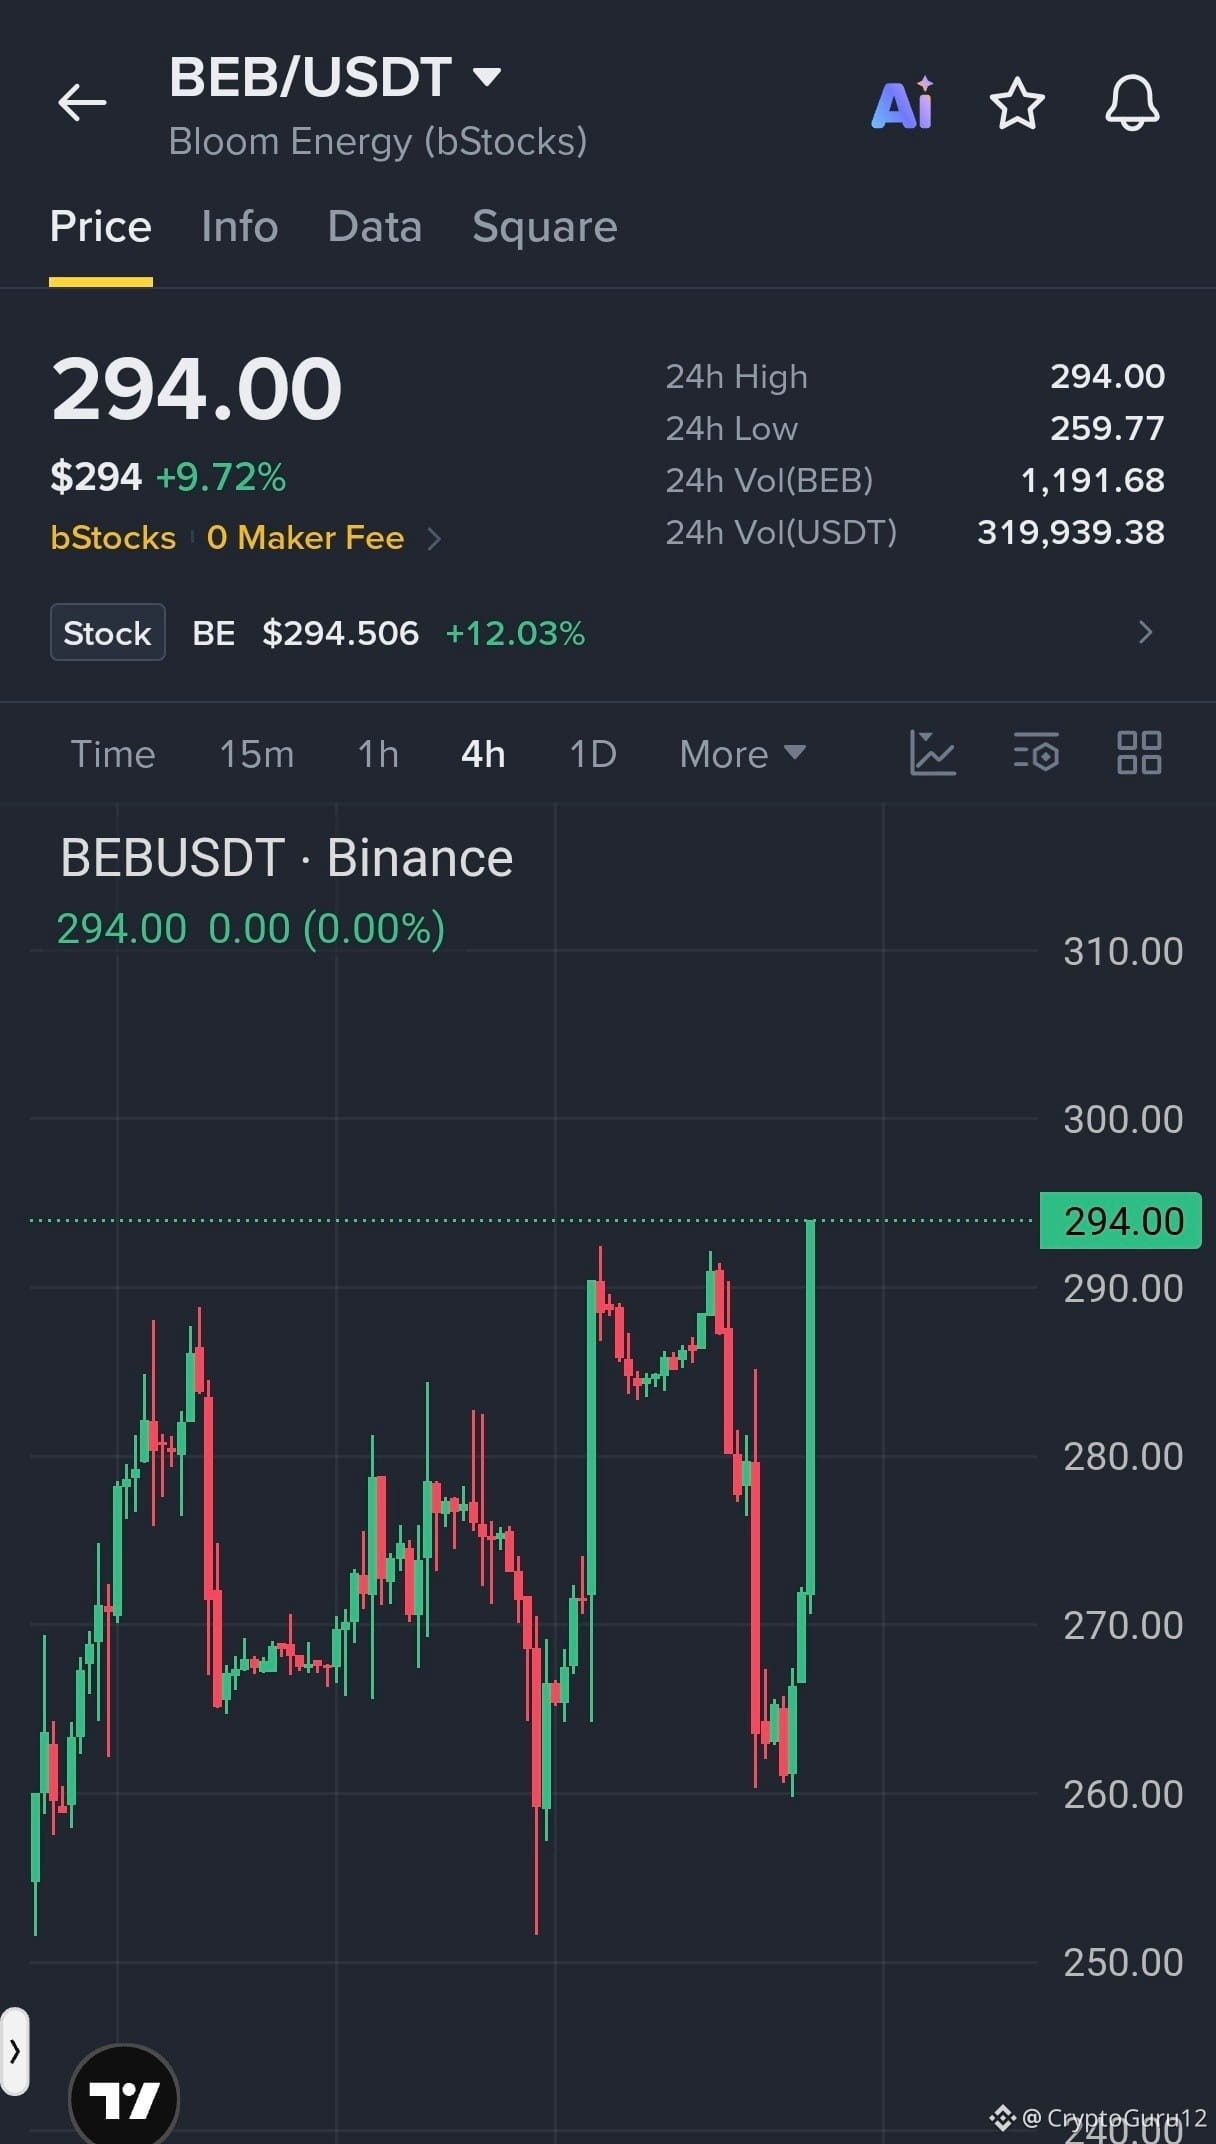Open the BE stock details row chevron
1216x2144 pixels.
click(x=1146, y=632)
